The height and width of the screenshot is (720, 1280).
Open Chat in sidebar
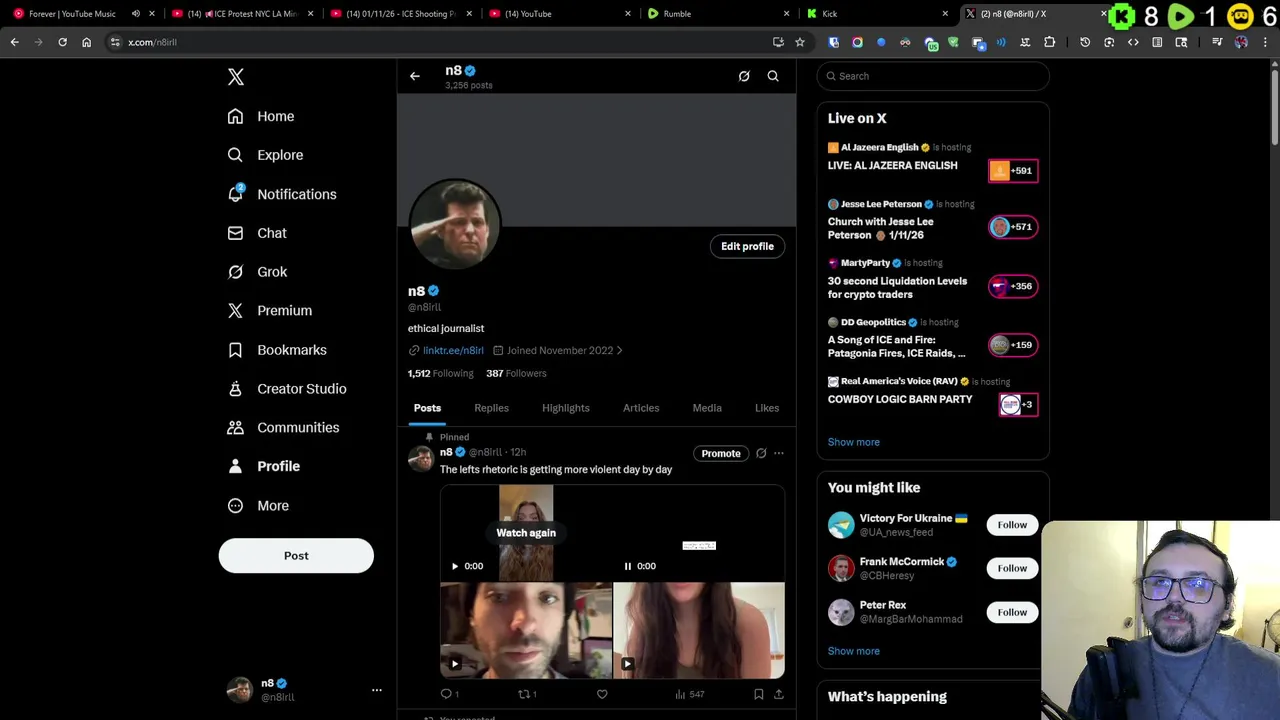[257, 233]
